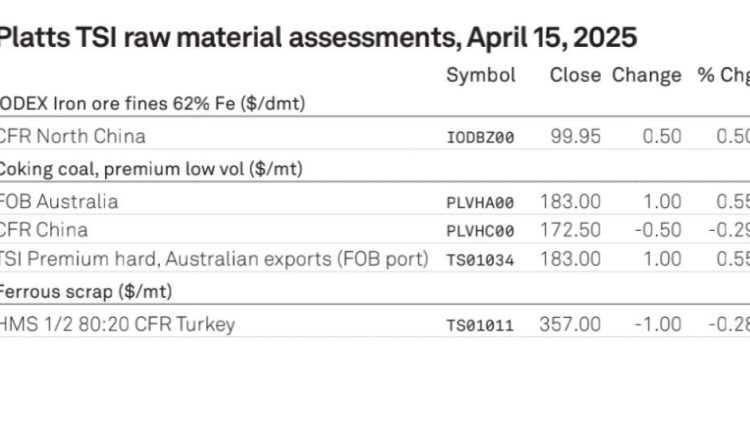Click the Ferrous scrap ($/mt) section heading
This screenshot has width=750, height=430.
[85, 291]
